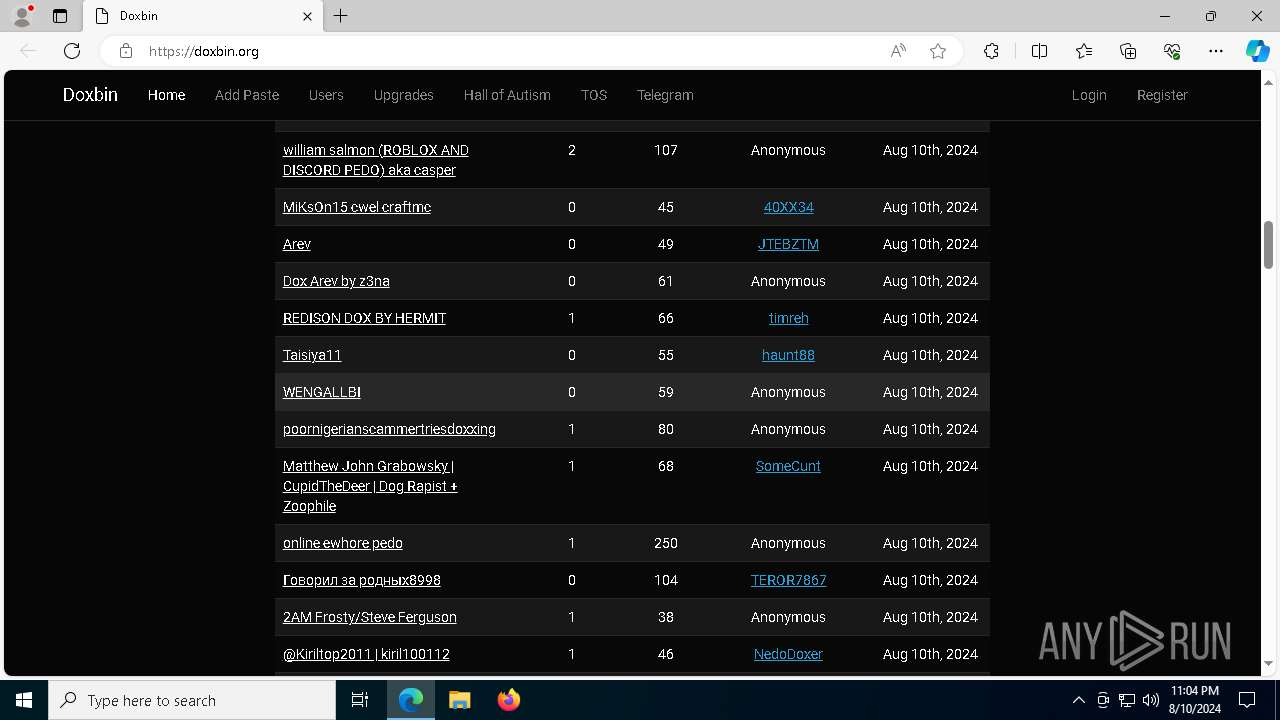This screenshot has width=1280, height=720.
Task: Open Settings and more ellipsis menu
Action: point(1216,51)
